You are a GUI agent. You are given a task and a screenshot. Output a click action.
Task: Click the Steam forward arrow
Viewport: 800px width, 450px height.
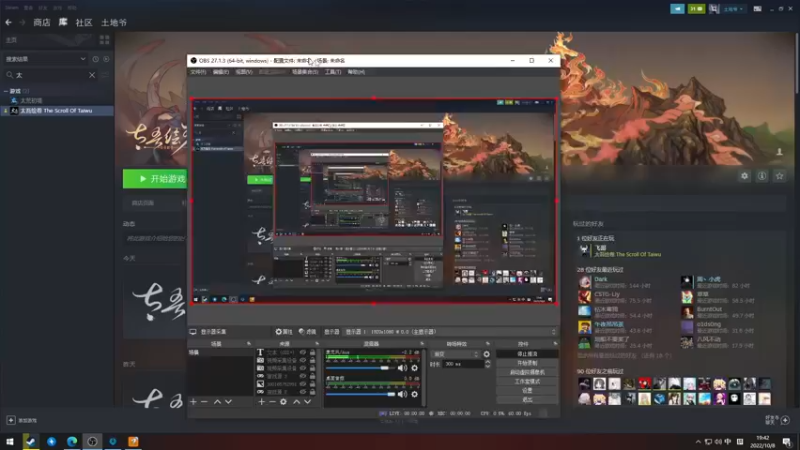[22, 22]
